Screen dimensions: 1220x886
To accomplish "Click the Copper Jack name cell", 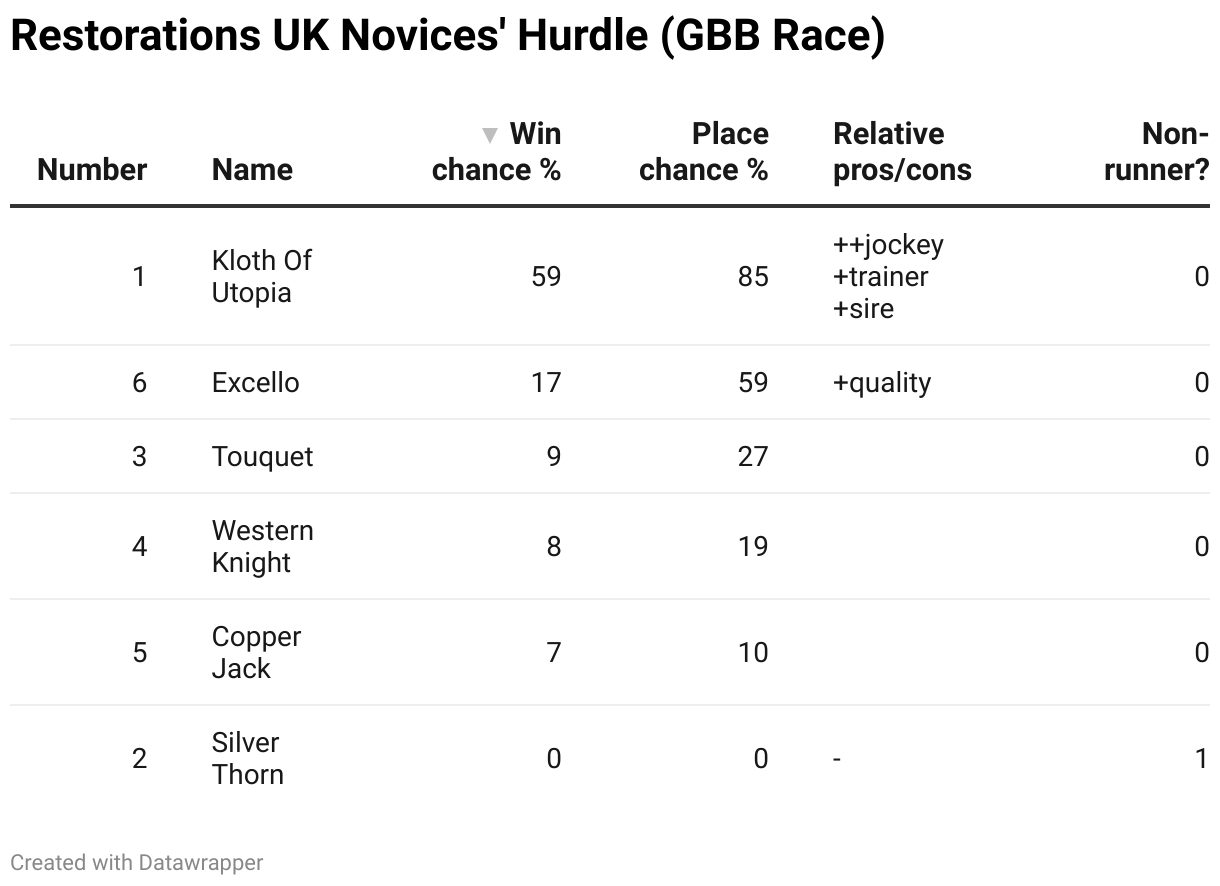I will [256, 652].
